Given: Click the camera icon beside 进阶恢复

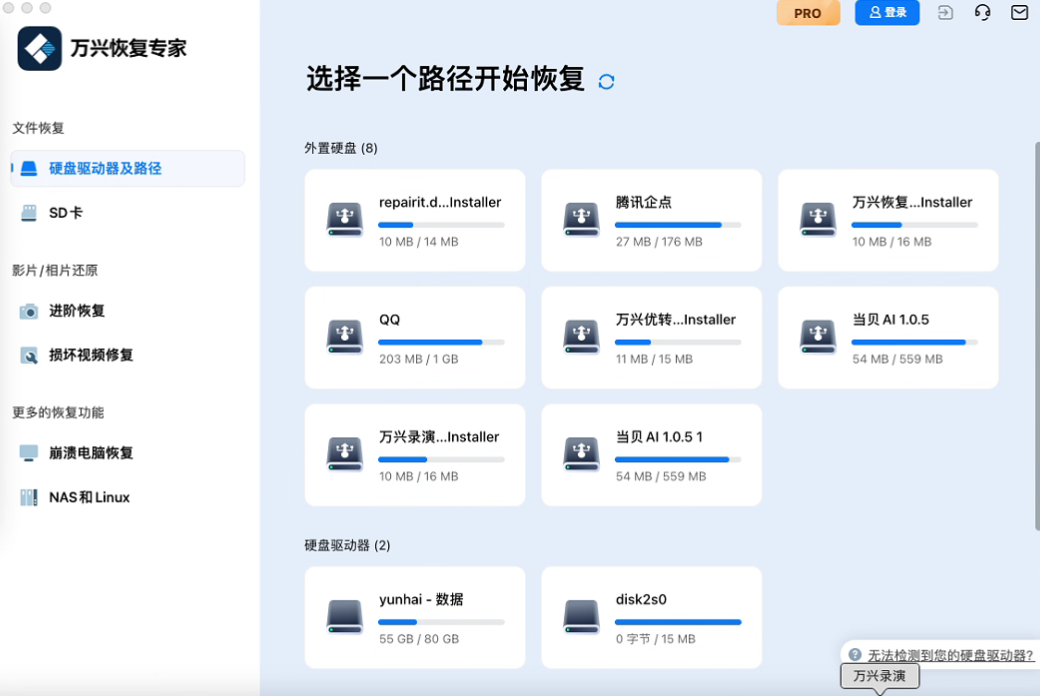Looking at the screenshot, I should 29,311.
